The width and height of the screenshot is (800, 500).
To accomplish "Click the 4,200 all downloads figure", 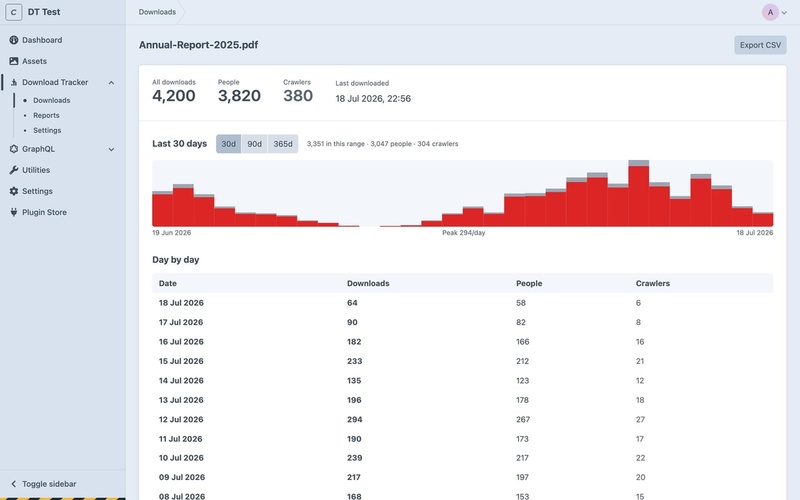I will [173, 95].
